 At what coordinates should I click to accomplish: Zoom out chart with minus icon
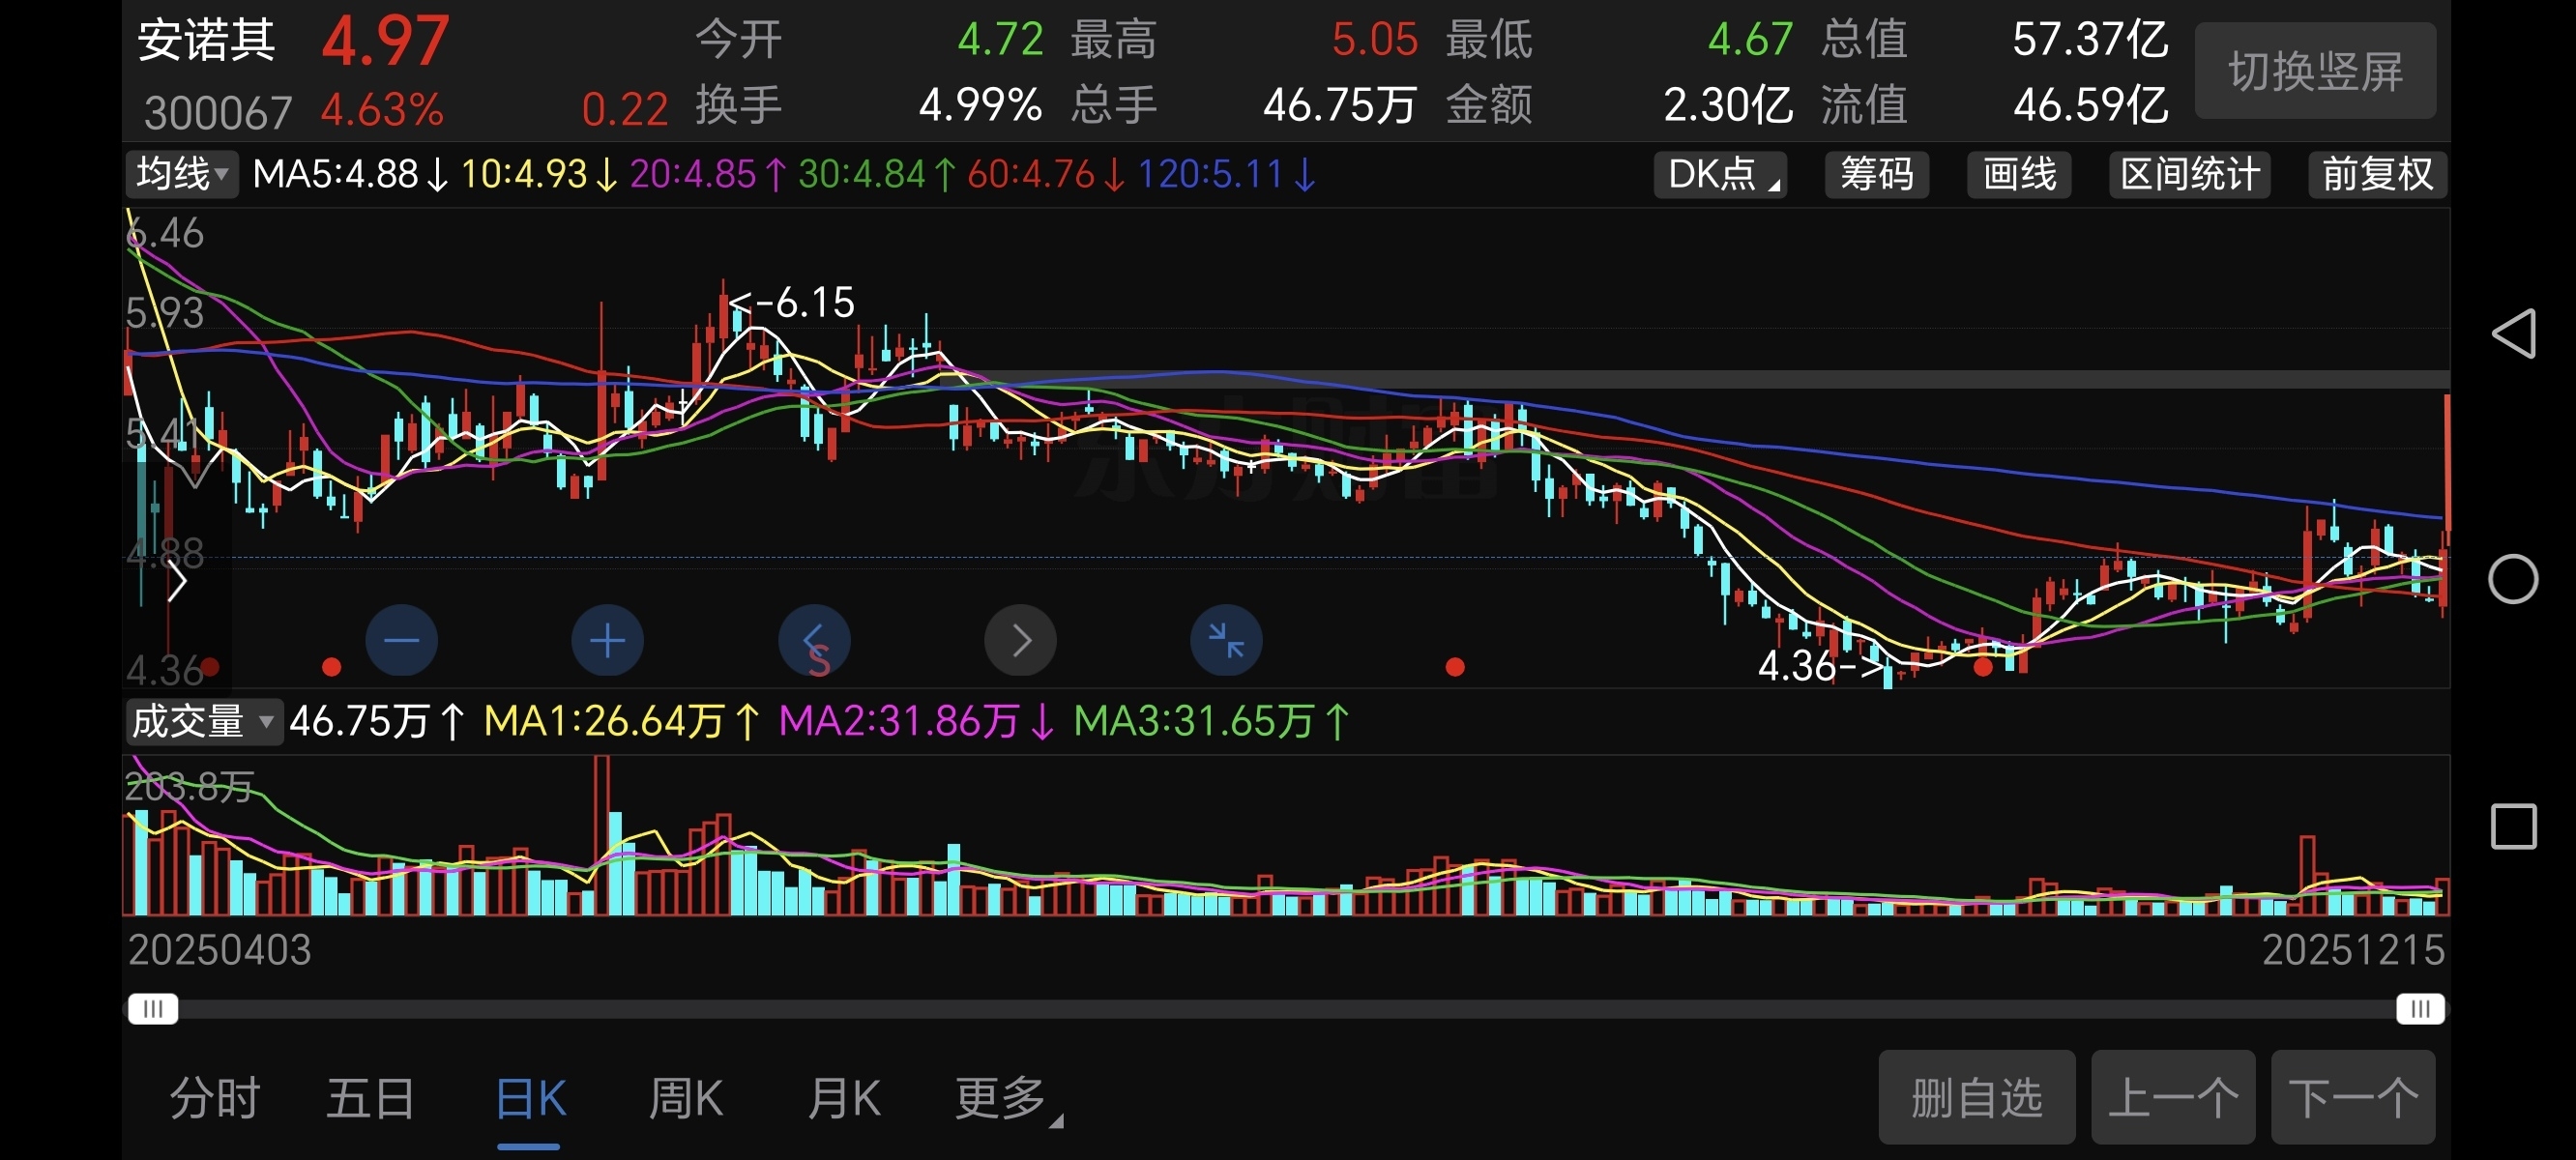tap(401, 640)
